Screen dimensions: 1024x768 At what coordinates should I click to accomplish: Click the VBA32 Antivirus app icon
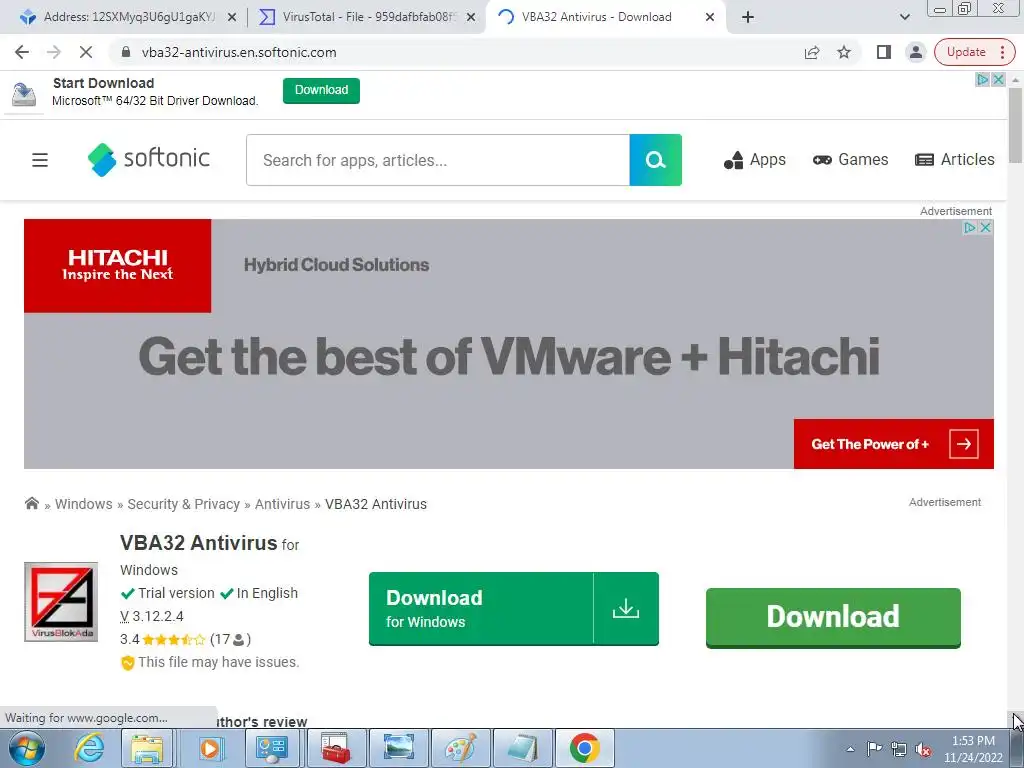click(61, 601)
